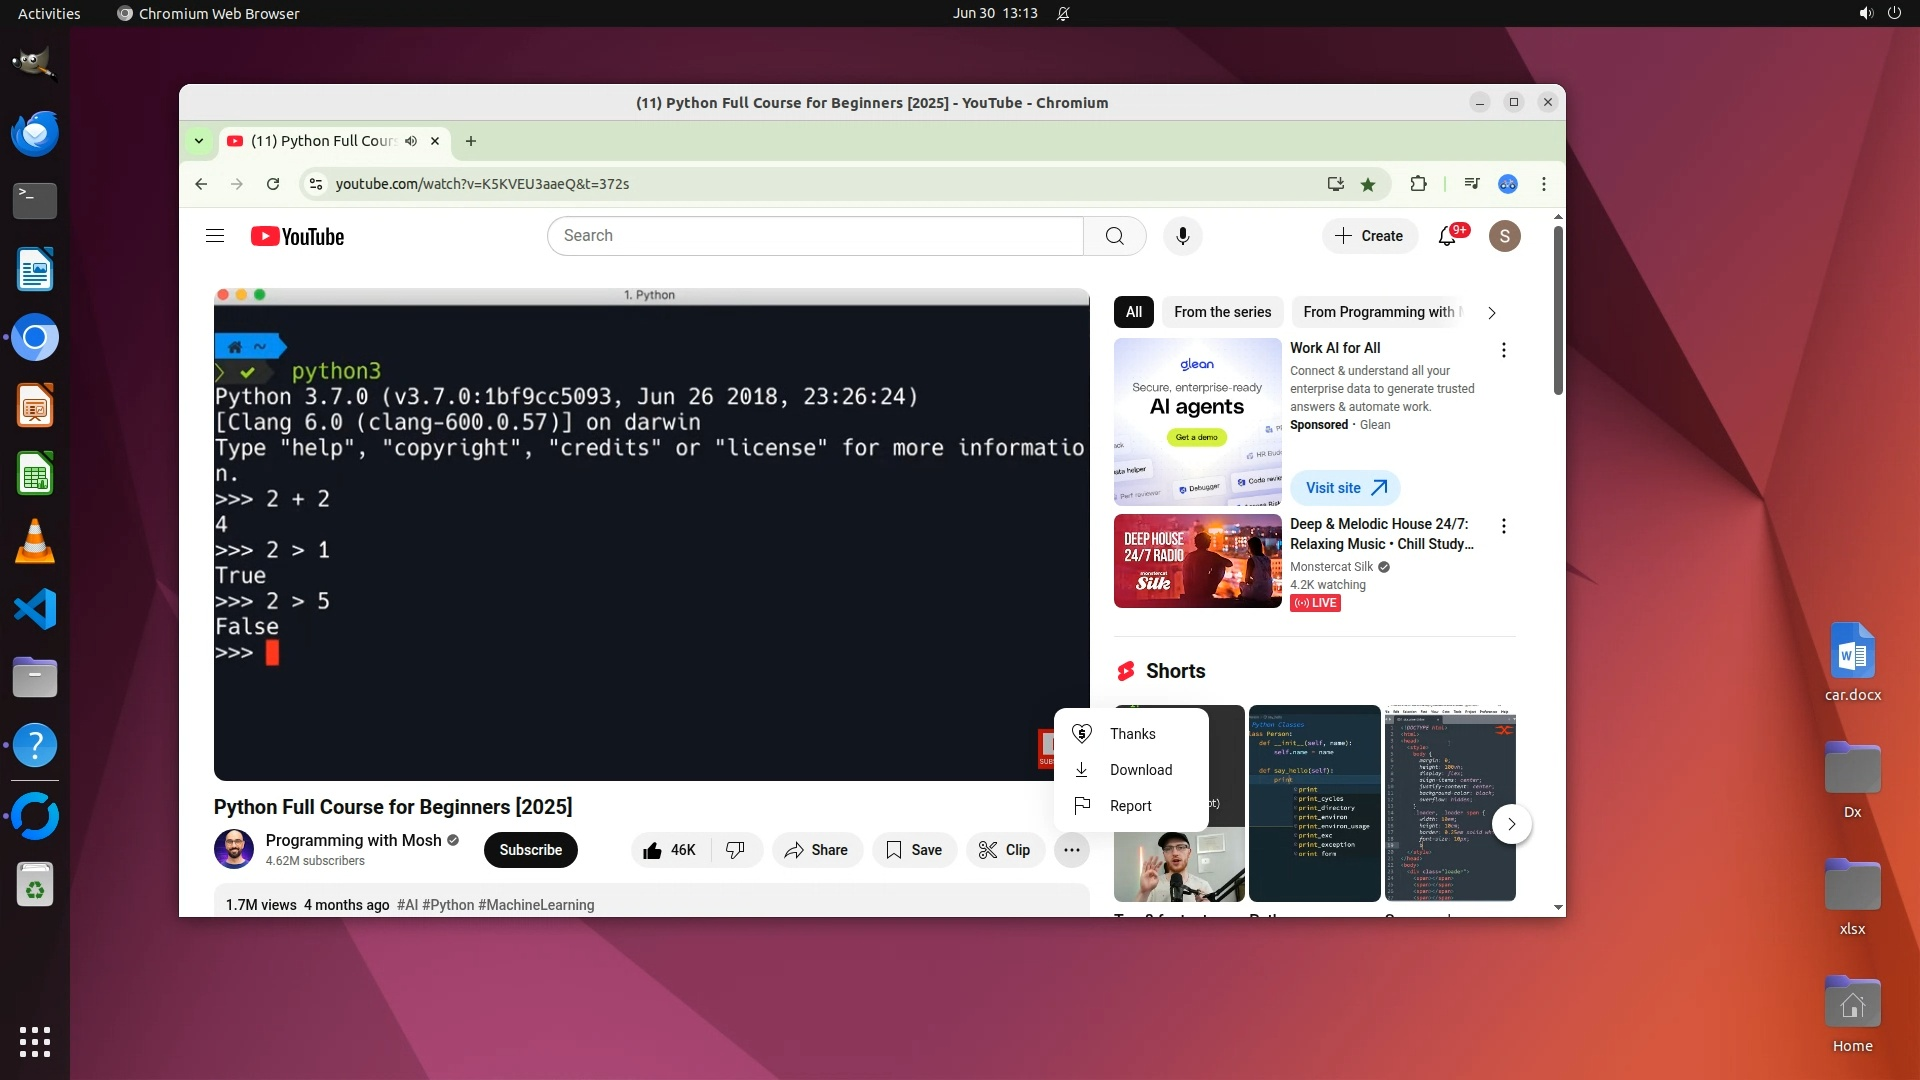Open the YouTube hamburger guide menu
The width and height of the screenshot is (1920, 1080).
(x=214, y=236)
